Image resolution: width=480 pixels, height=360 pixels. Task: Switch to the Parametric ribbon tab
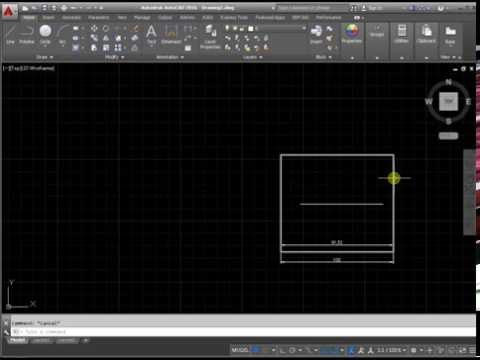tap(98, 17)
